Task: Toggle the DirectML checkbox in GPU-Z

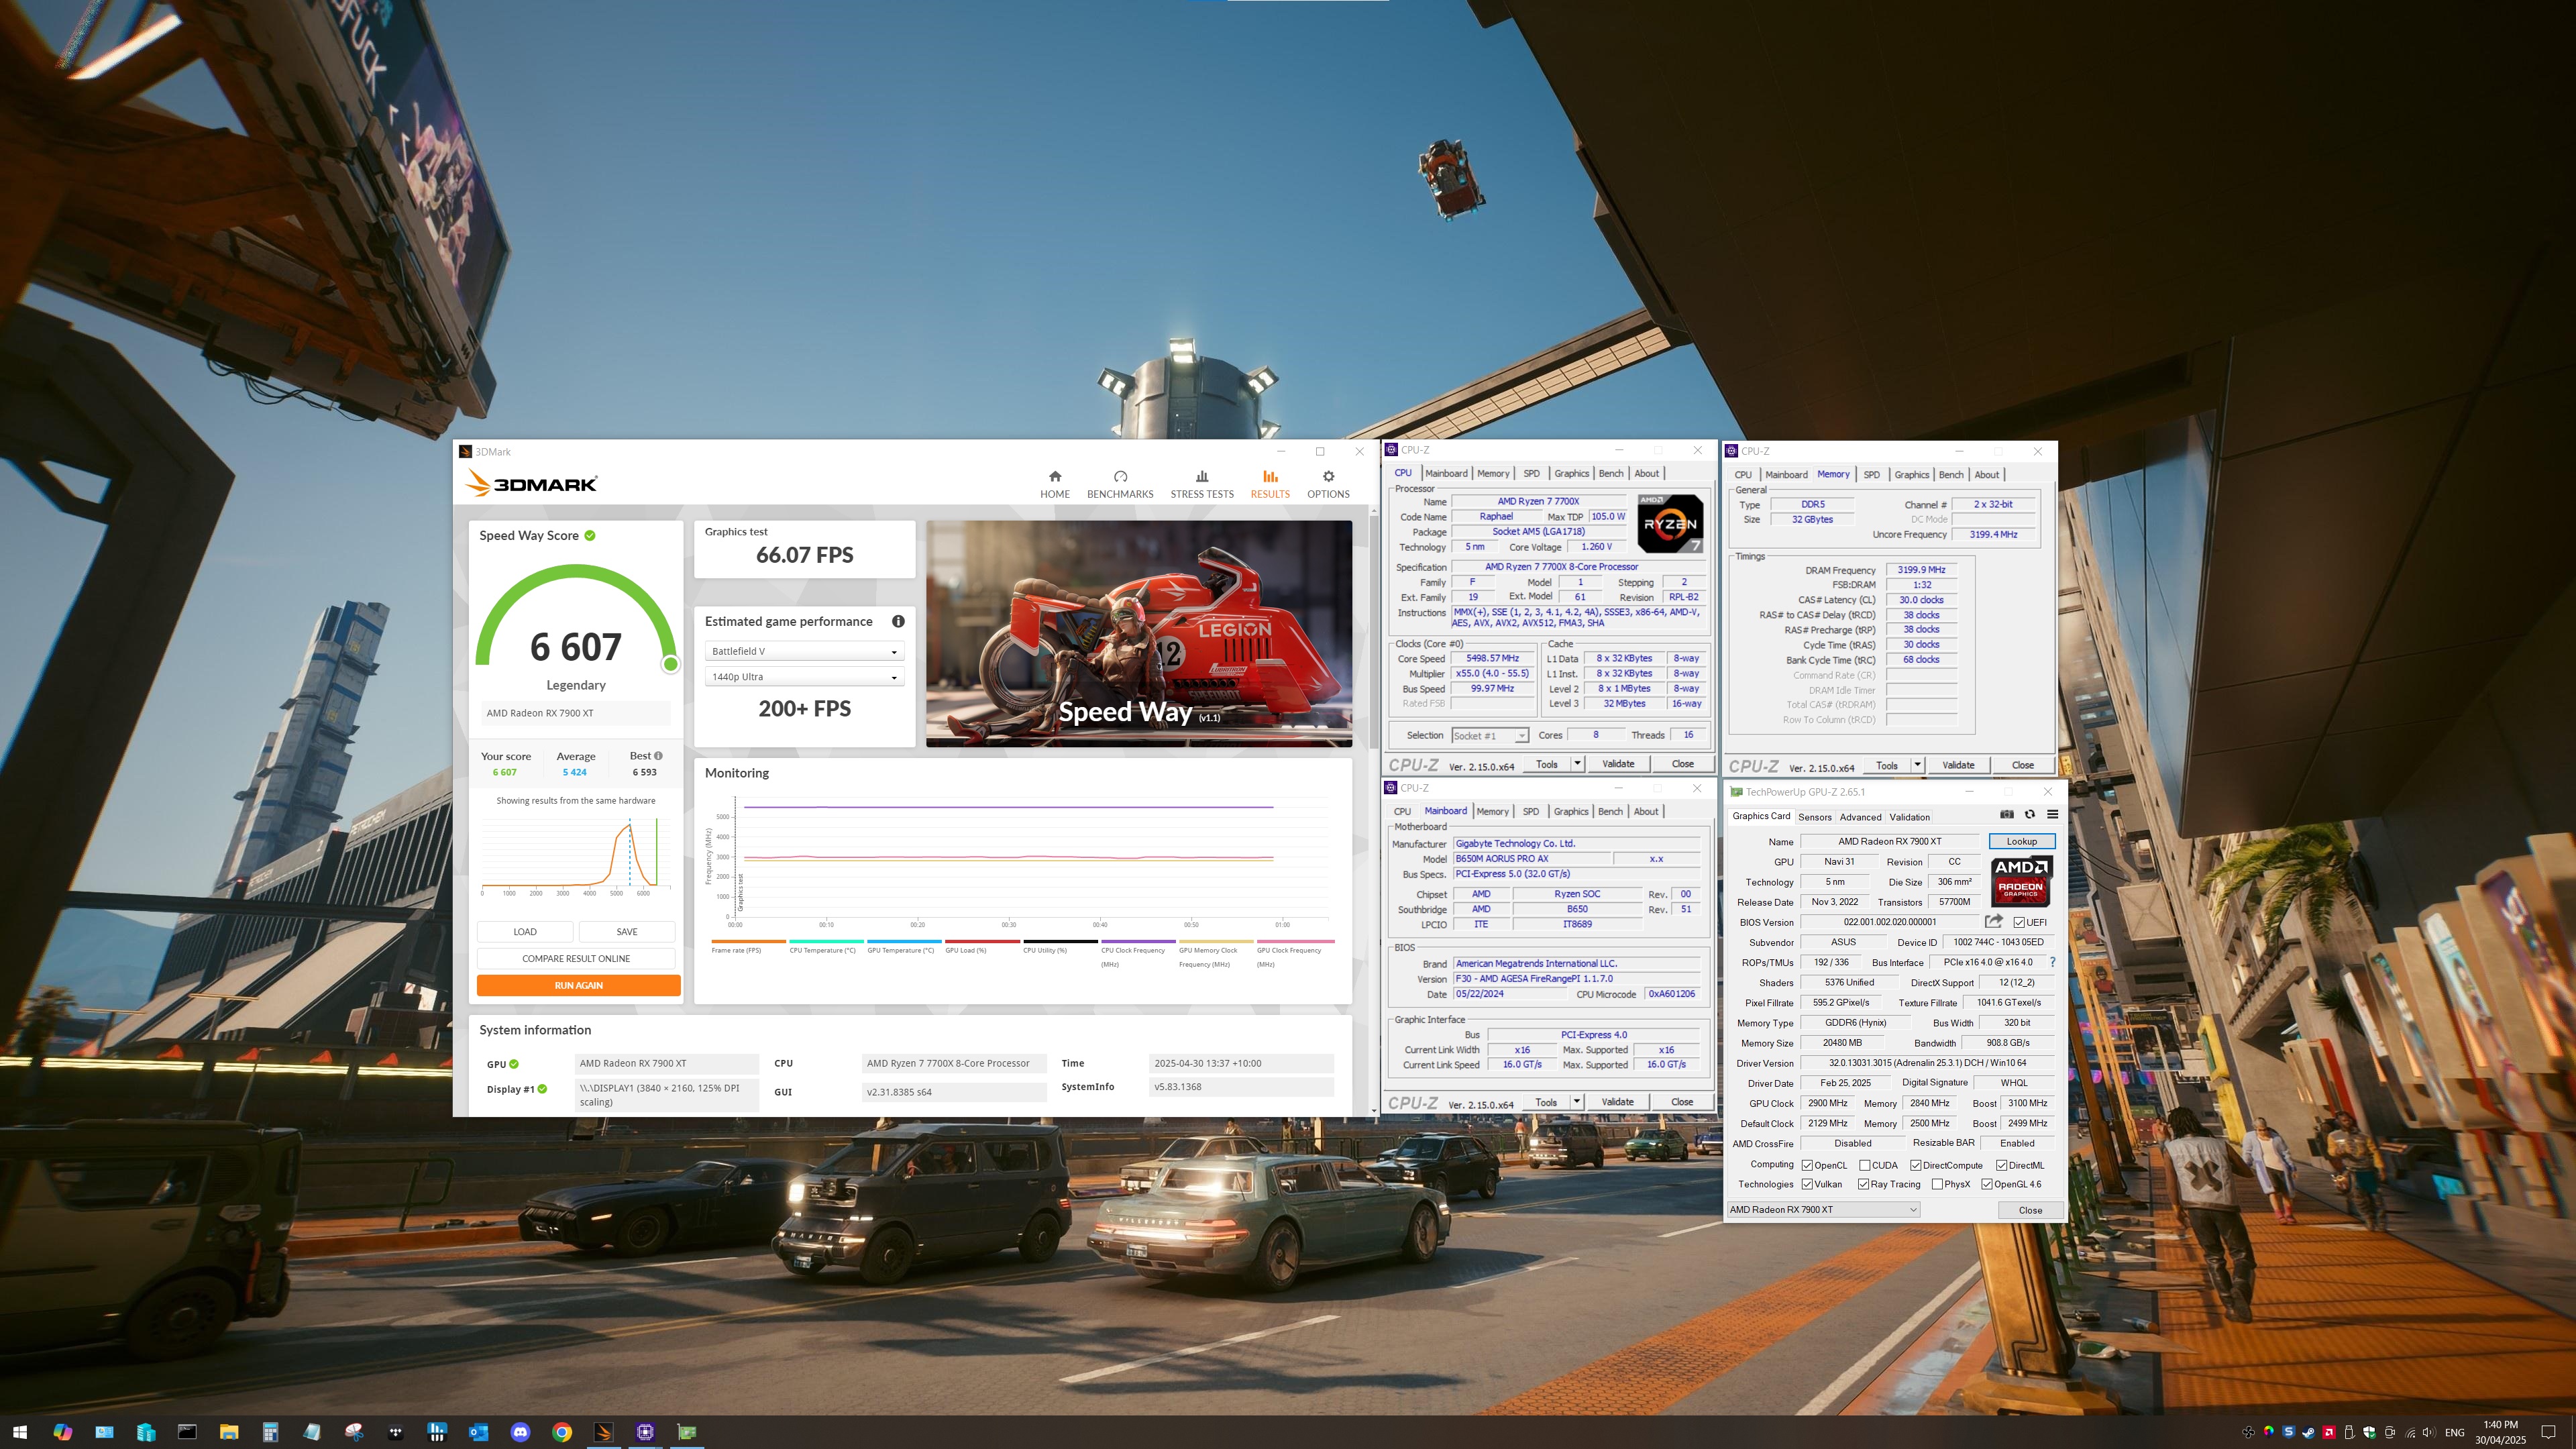Action: click(2002, 1165)
